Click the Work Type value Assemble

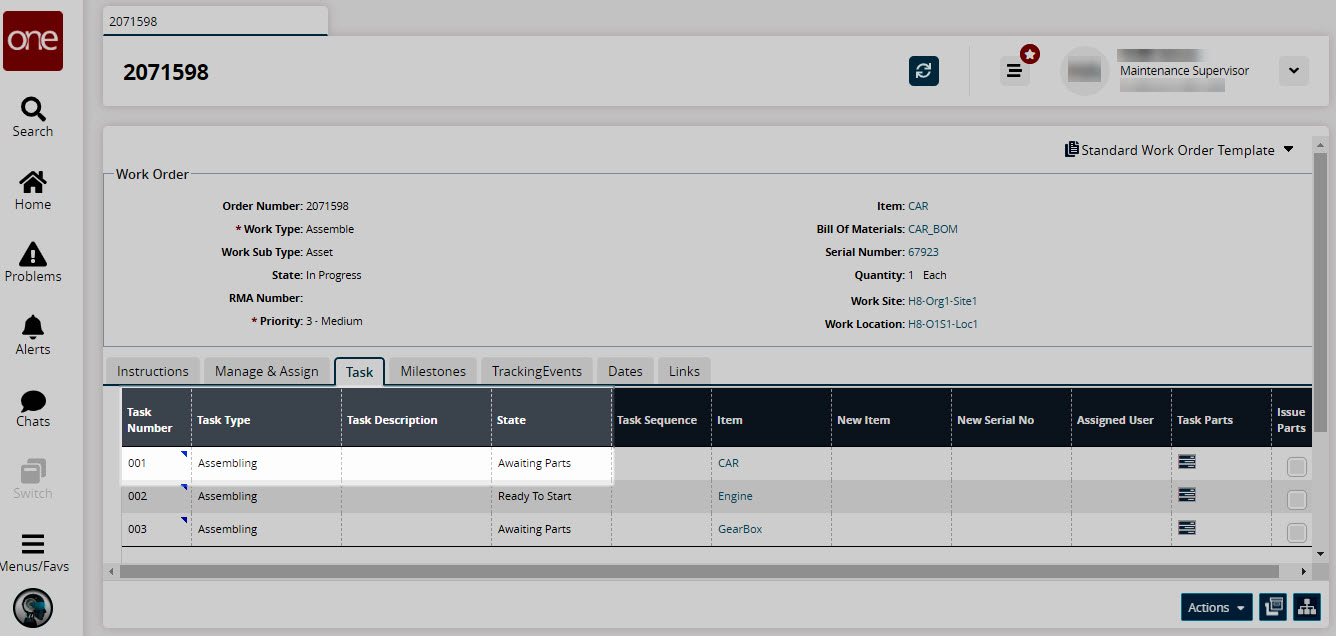(x=330, y=229)
